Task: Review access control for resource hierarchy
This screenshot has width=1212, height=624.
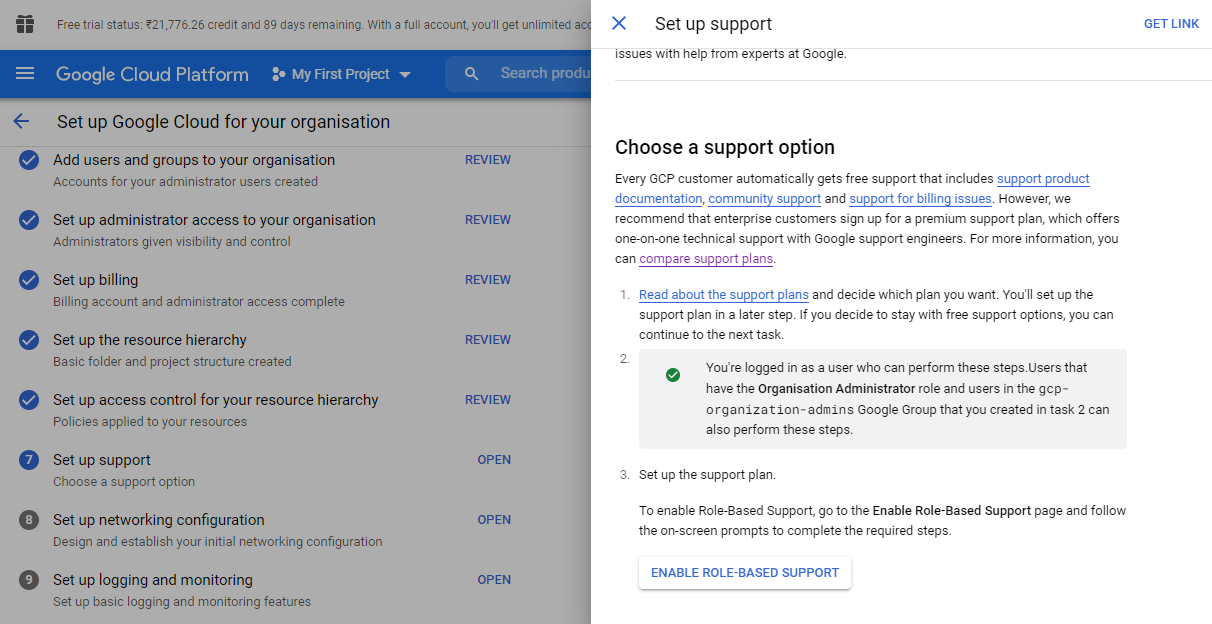Action: (x=488, y=400)
